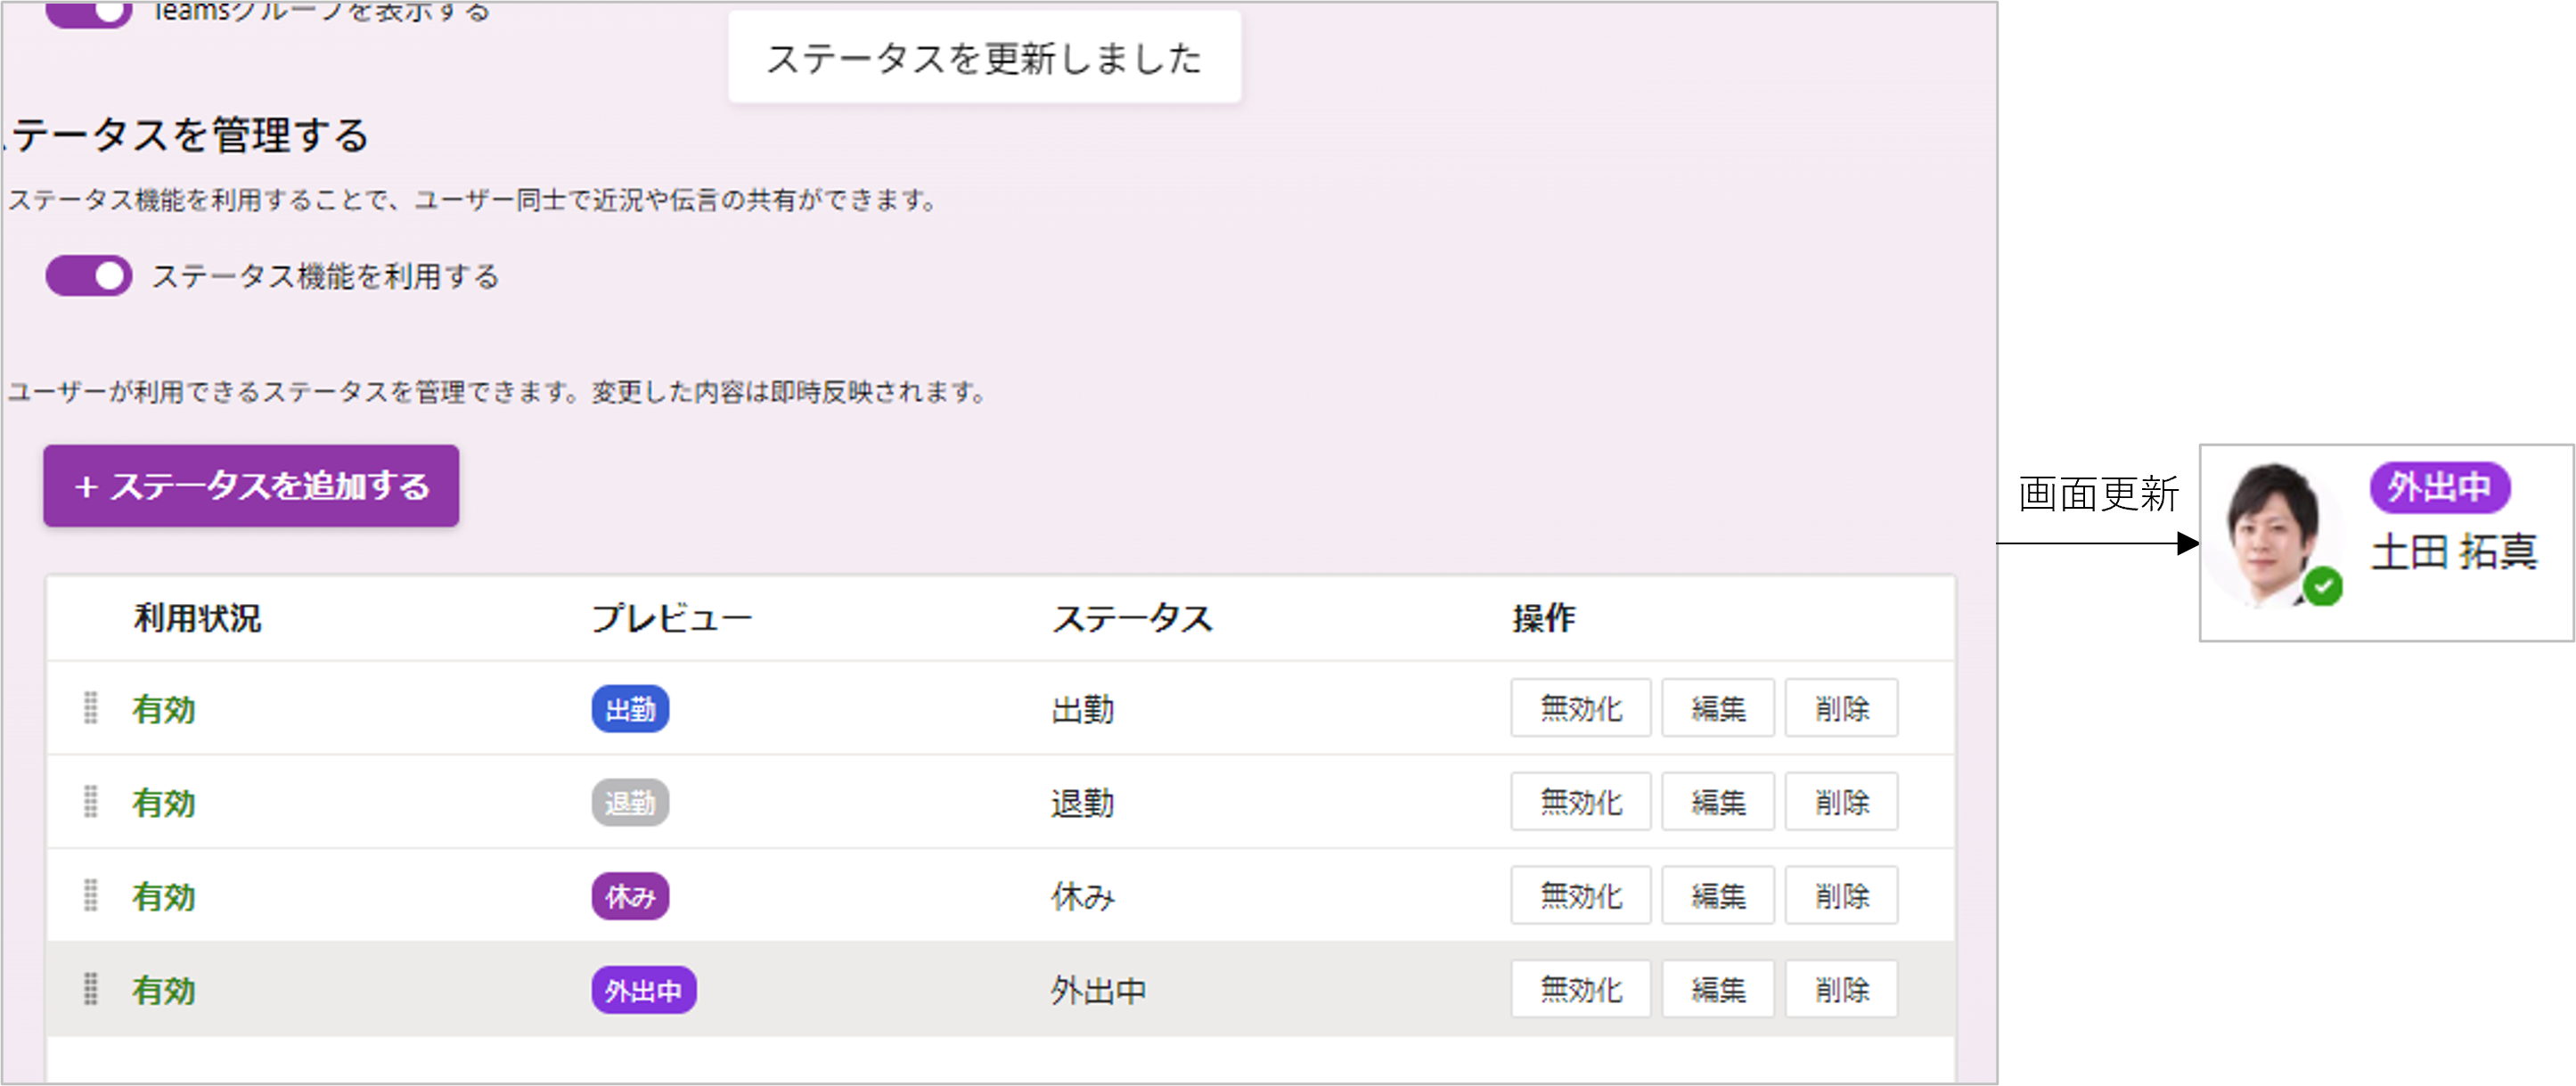
Task: Click the 外出中 status name text
Action: [x=1098, y=990]
